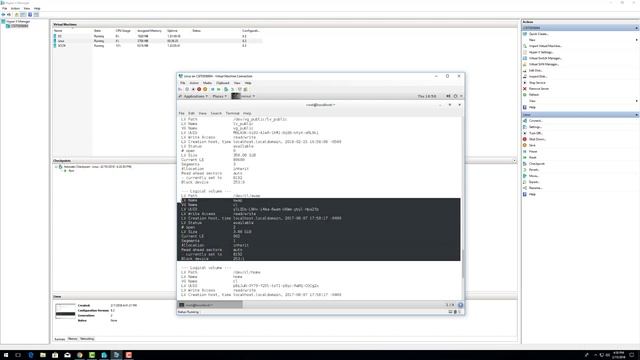Click Refresh in the Actions pane

pos(534,95)
